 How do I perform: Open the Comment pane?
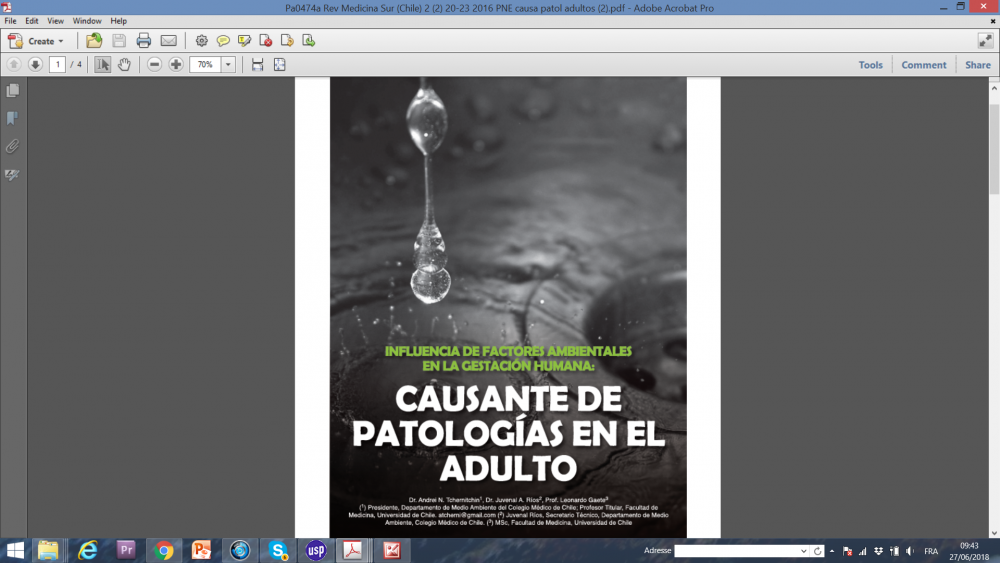(x=923, y=65)
